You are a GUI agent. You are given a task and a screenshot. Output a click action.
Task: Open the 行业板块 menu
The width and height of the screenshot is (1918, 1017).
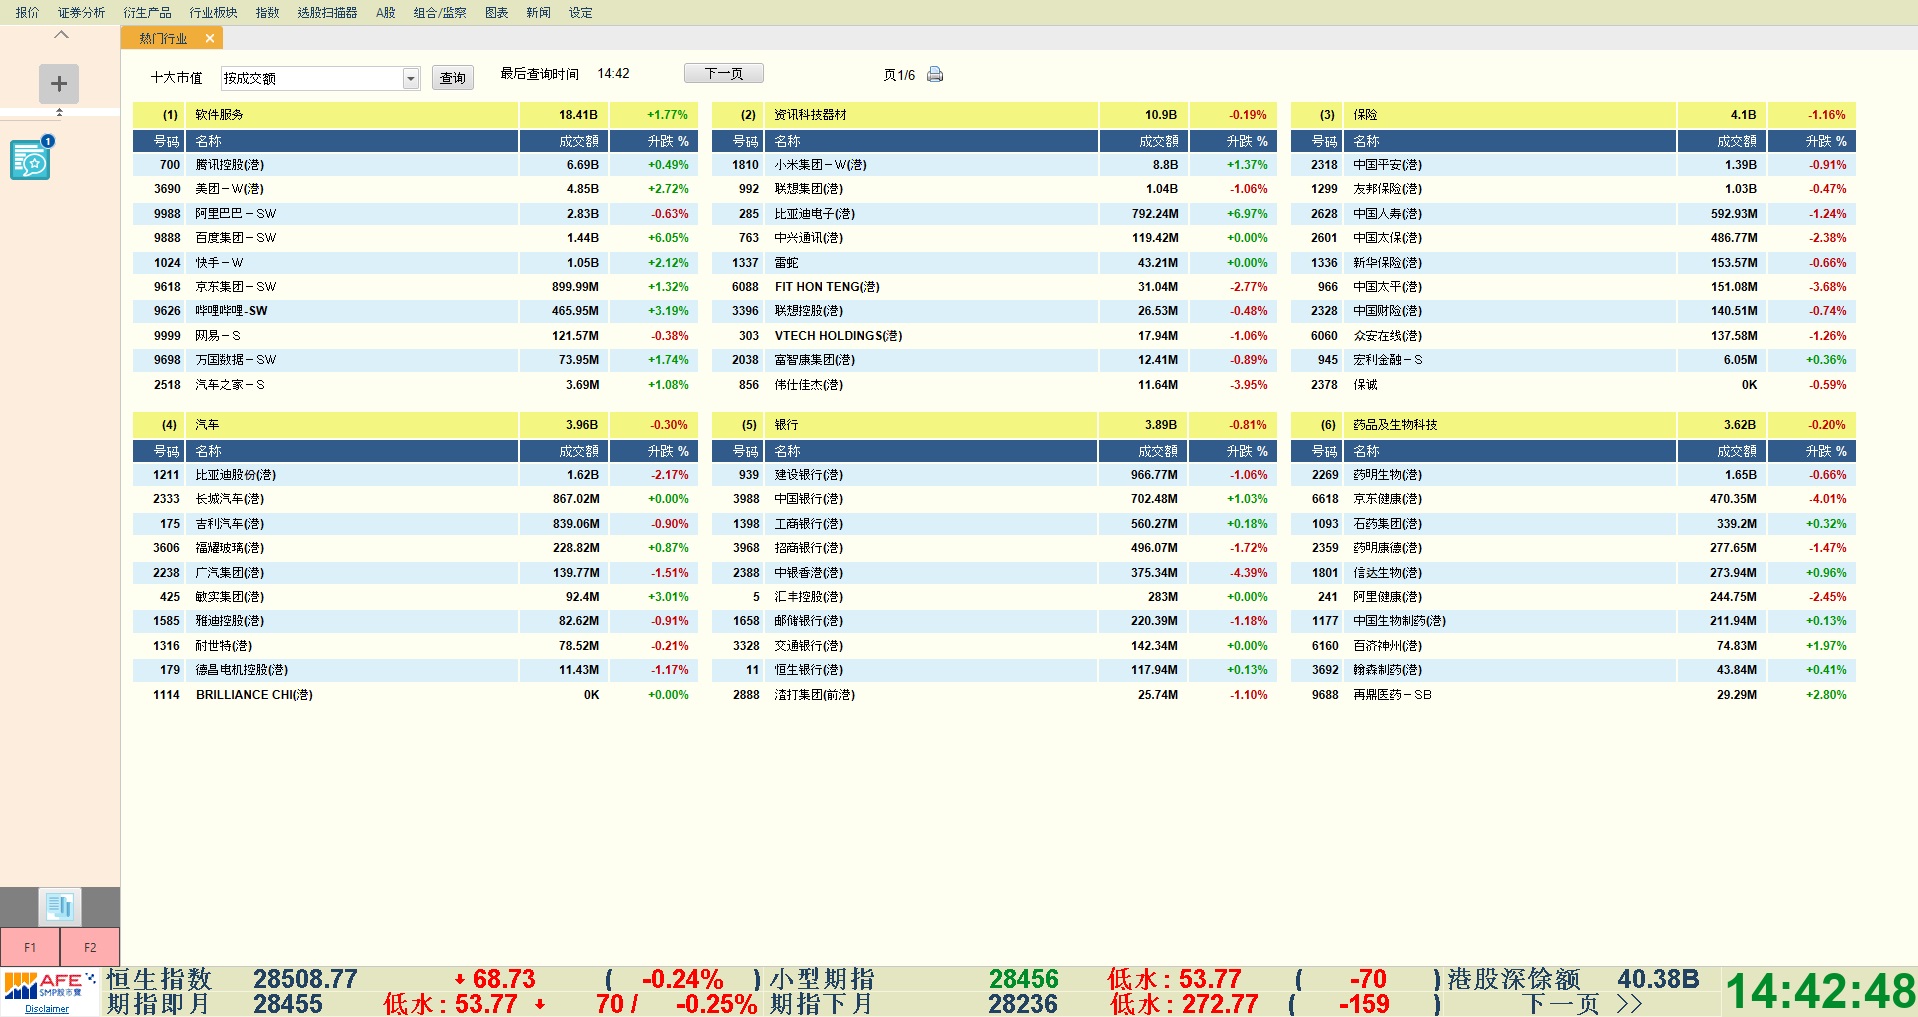point(213,12)
